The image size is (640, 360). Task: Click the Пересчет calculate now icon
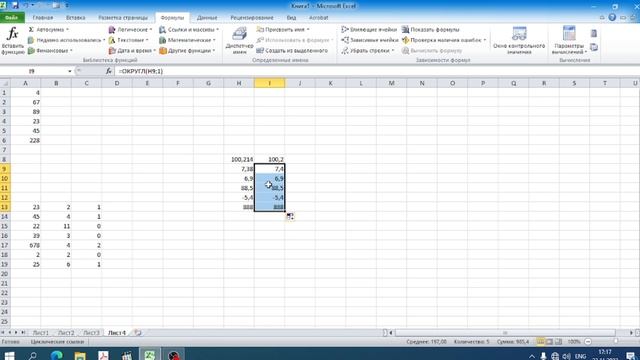tap(594, 33)
